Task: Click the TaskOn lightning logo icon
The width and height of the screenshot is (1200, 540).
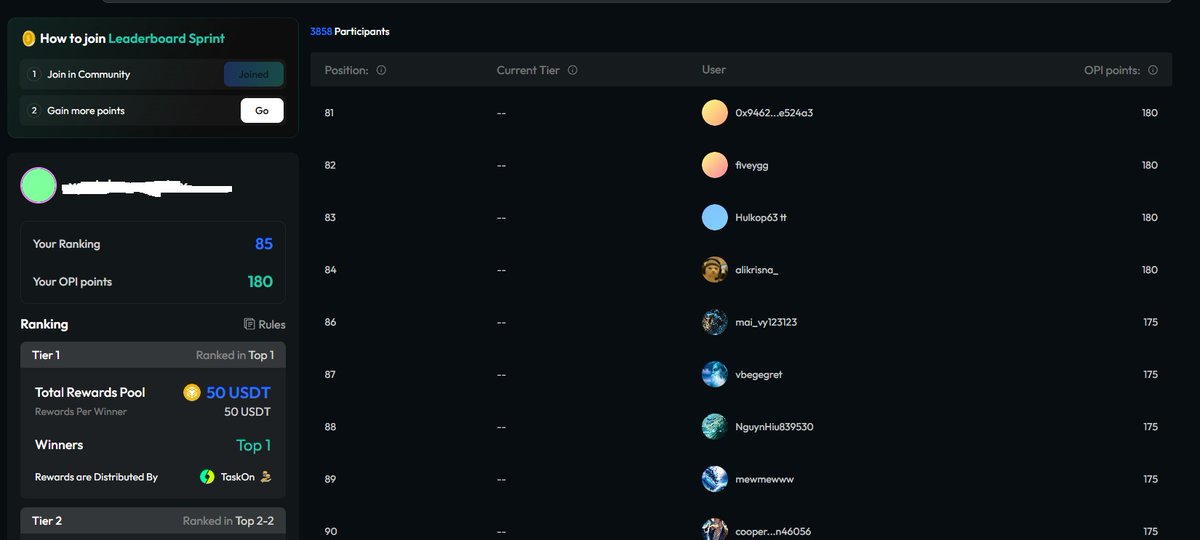Action: [x=207, y=477]
